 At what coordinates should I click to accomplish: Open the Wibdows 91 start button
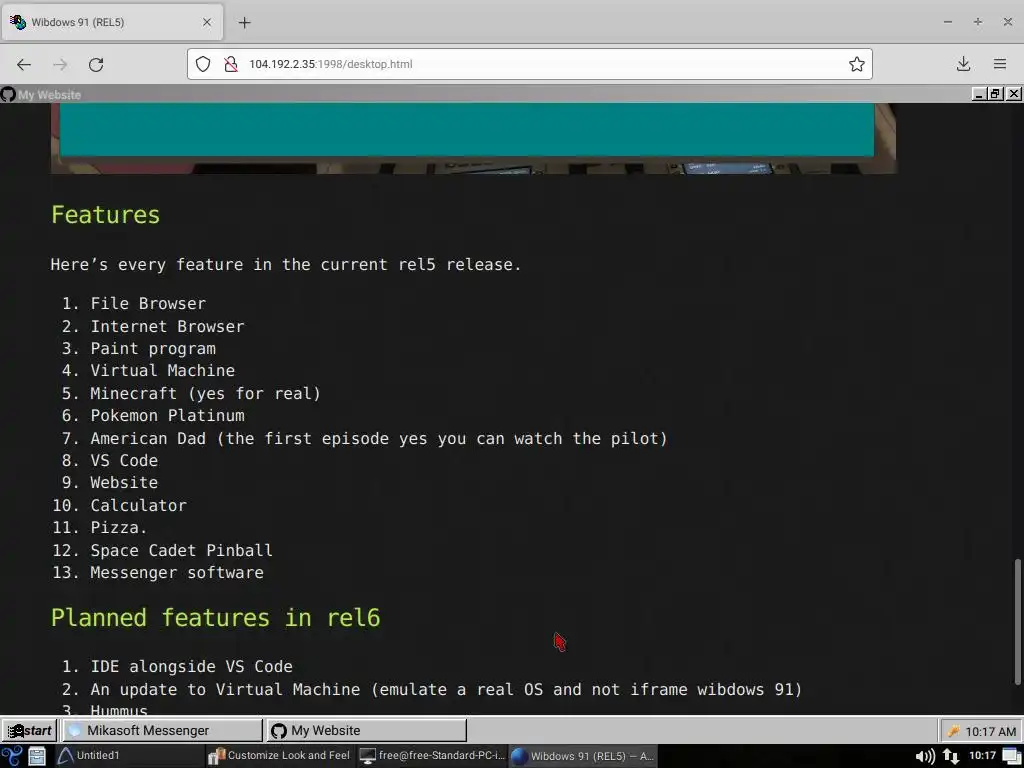coord(30,730)
